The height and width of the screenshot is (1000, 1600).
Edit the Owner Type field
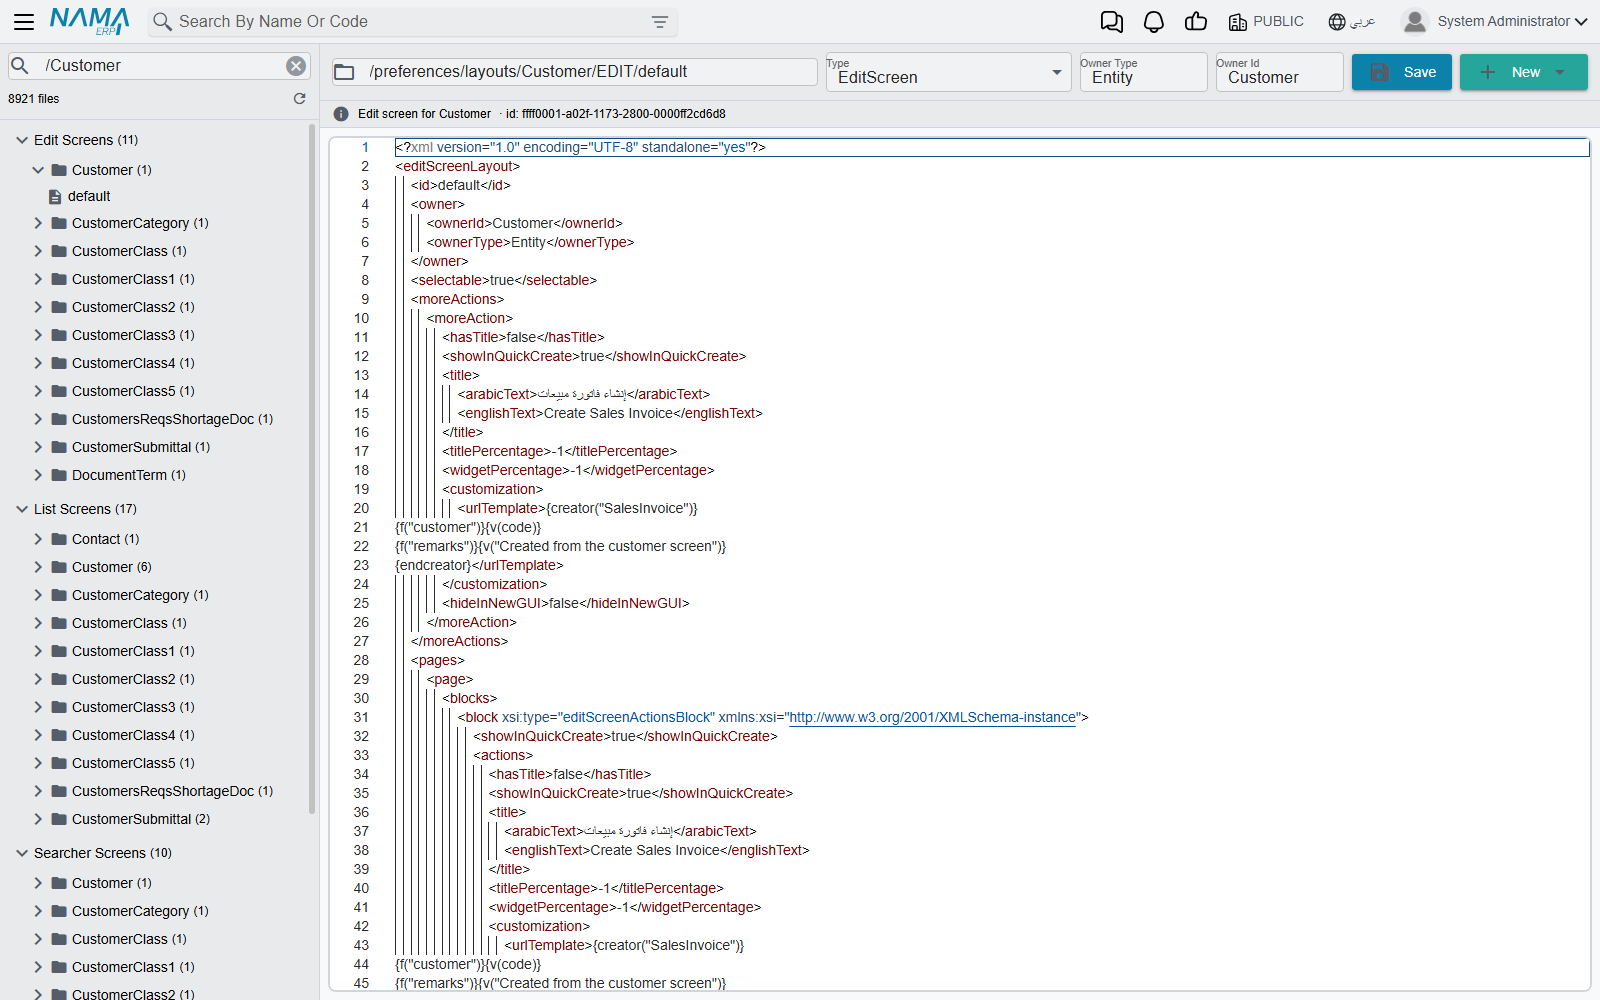(1143, 72)
